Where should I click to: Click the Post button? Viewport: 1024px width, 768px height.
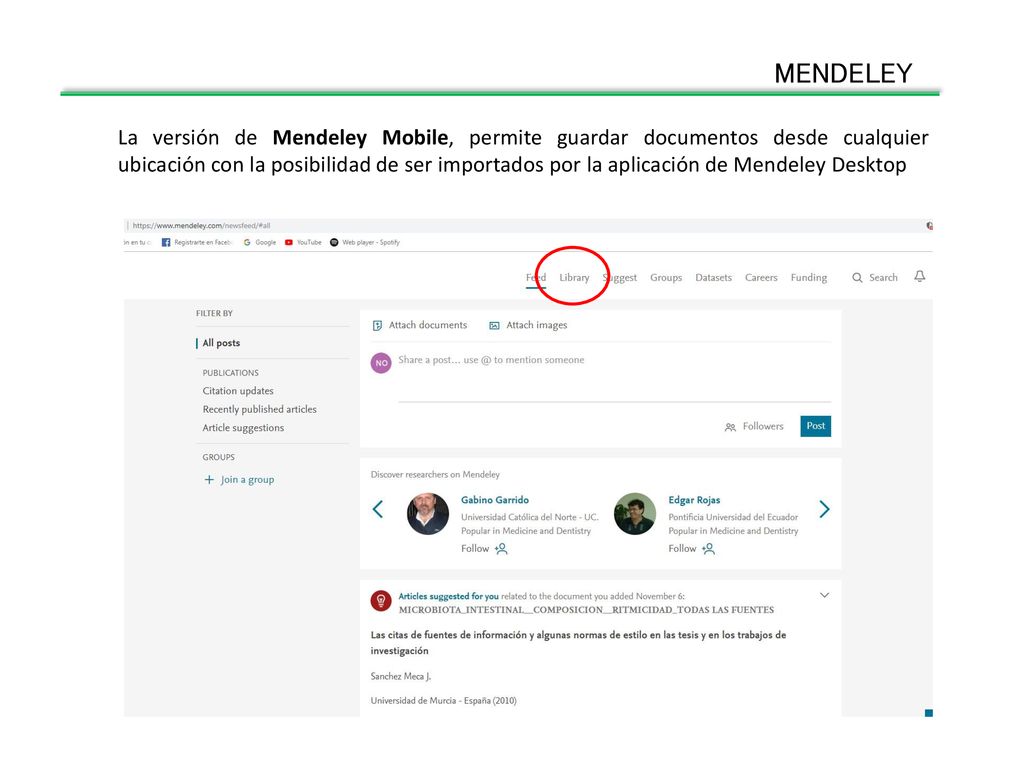click(815, 426)
